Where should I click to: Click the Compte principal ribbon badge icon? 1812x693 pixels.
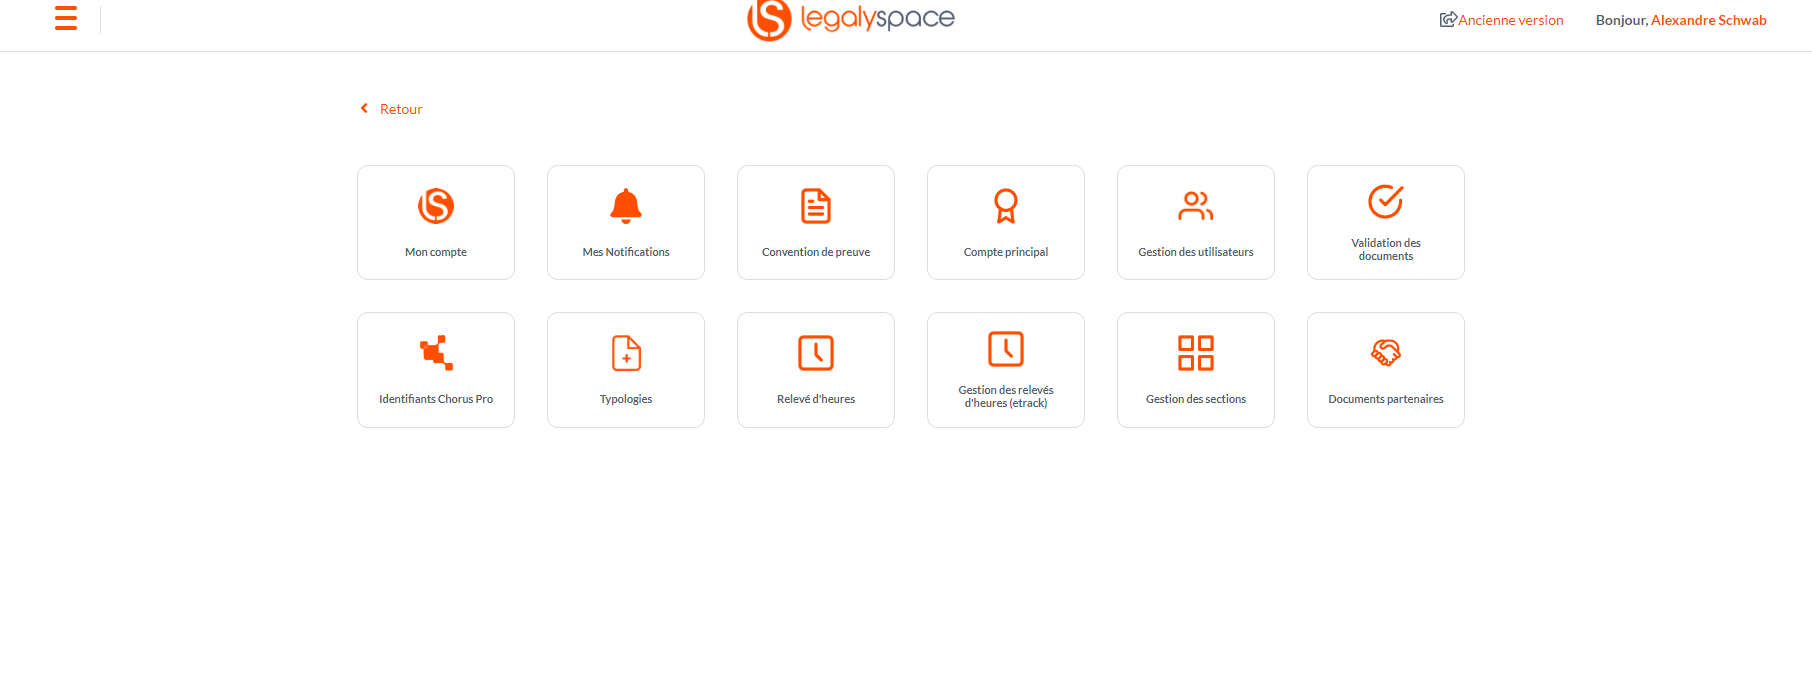pyautogui.click(x=1006, y=206)
